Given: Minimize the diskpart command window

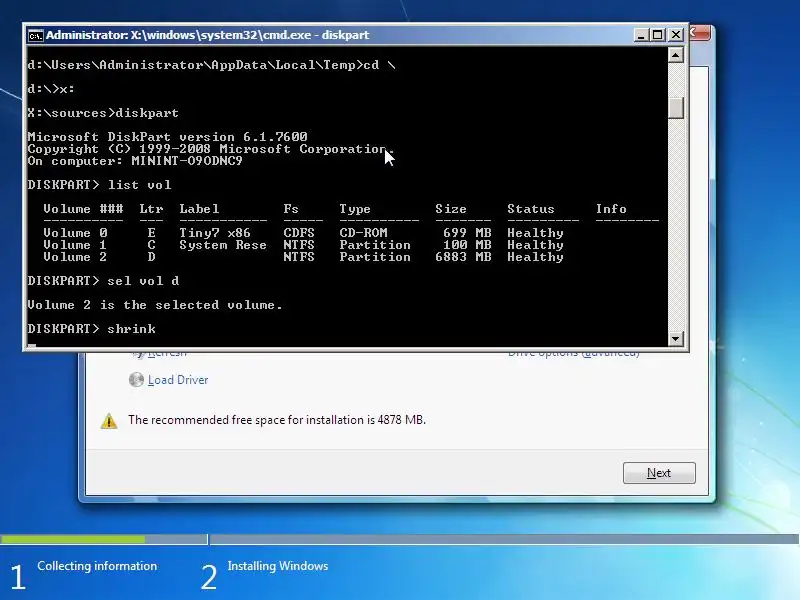Looking at the screenshot, I should click(641, 35).
